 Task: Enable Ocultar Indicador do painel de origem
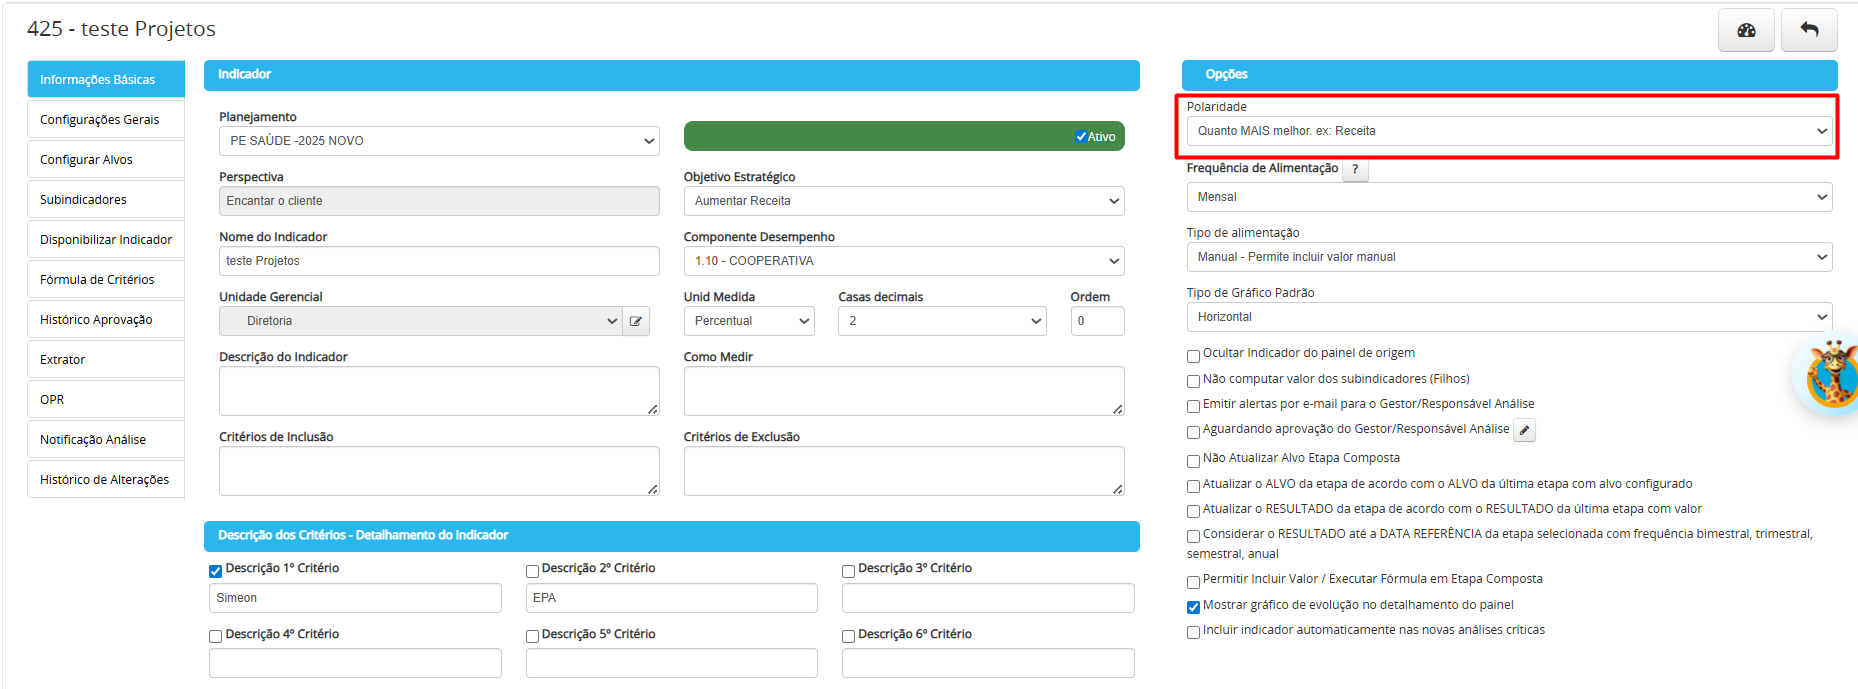[x=1193, y=356]
